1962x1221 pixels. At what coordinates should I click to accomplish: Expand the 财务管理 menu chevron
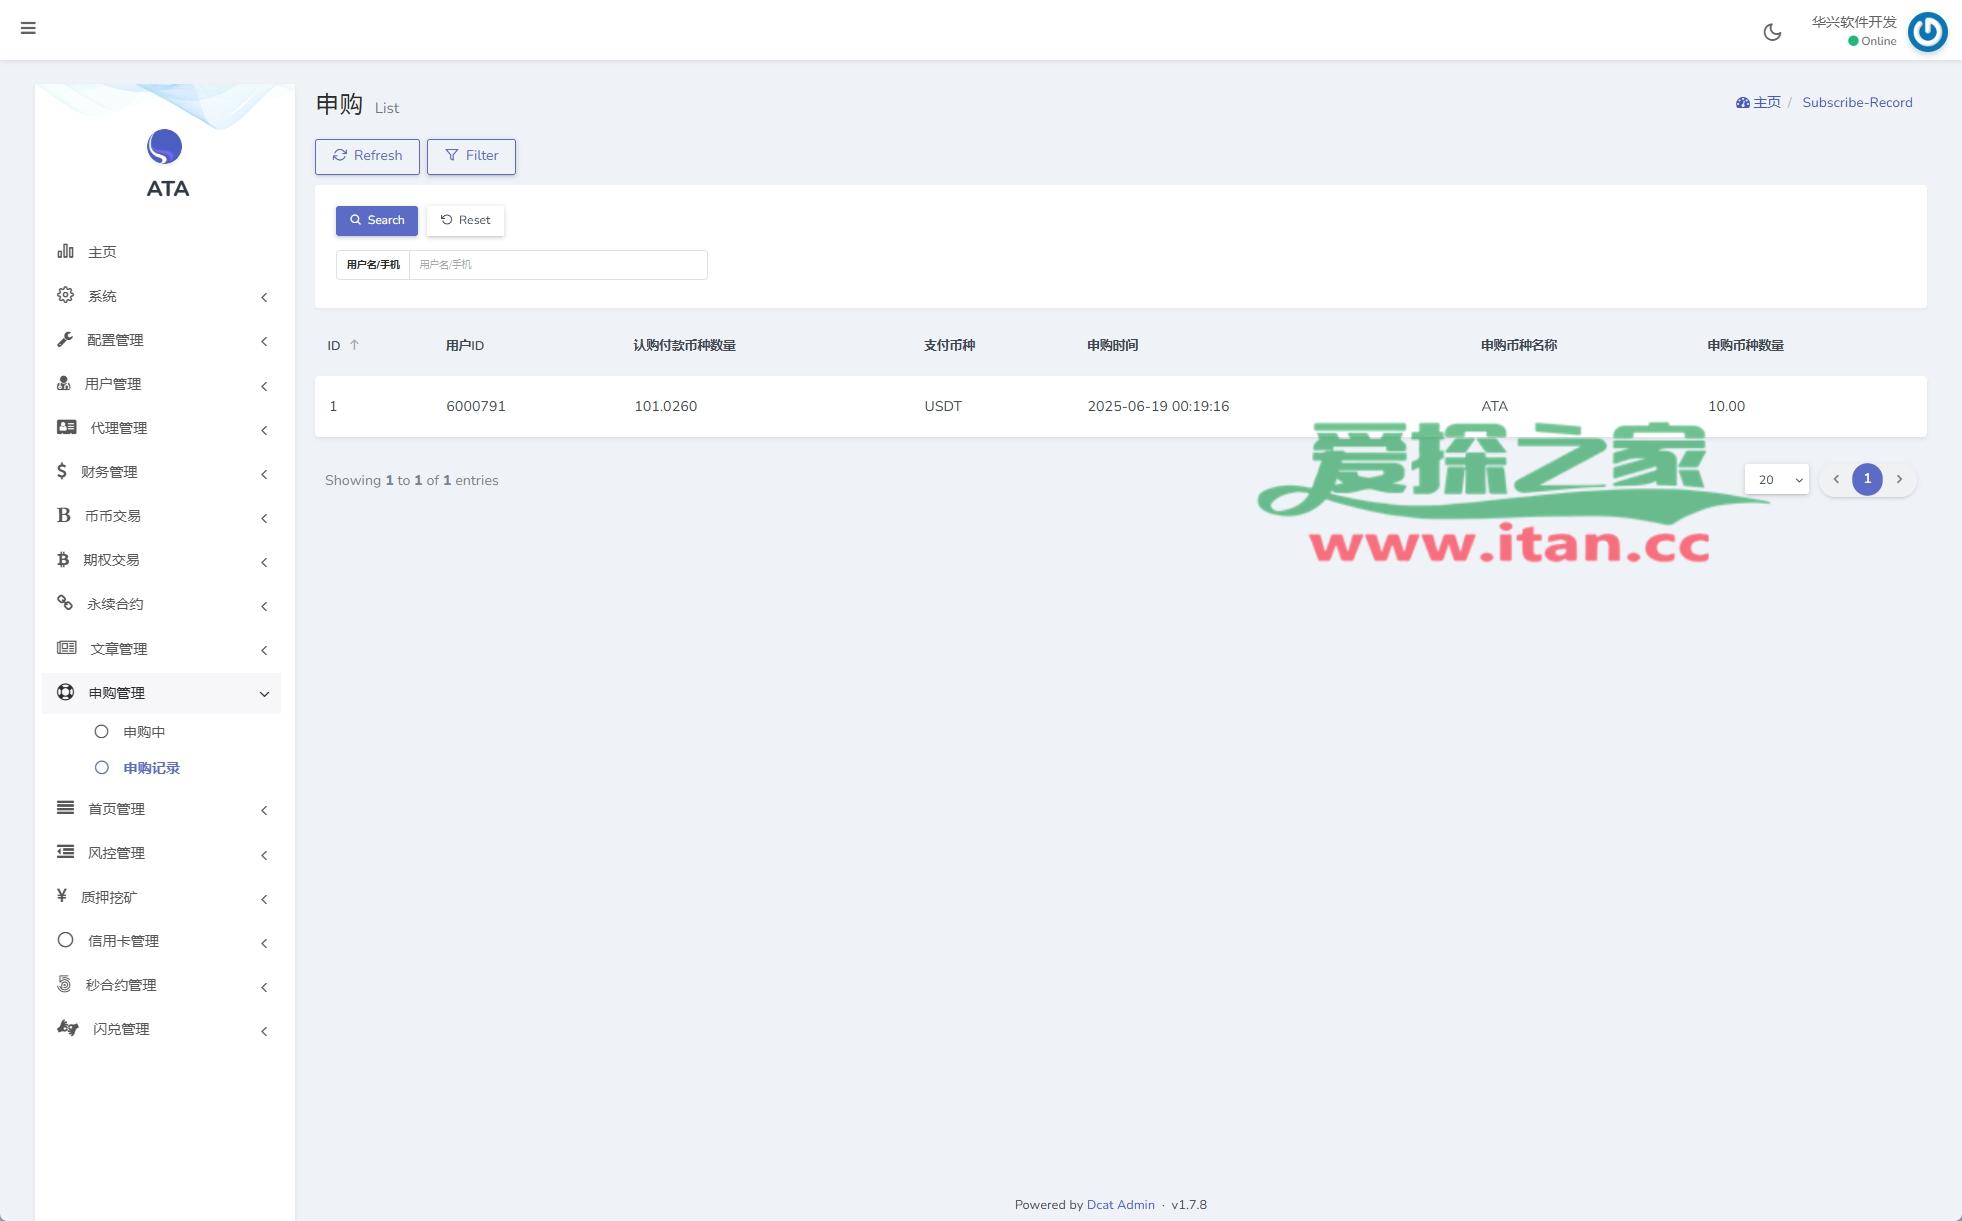coord(264,474)
